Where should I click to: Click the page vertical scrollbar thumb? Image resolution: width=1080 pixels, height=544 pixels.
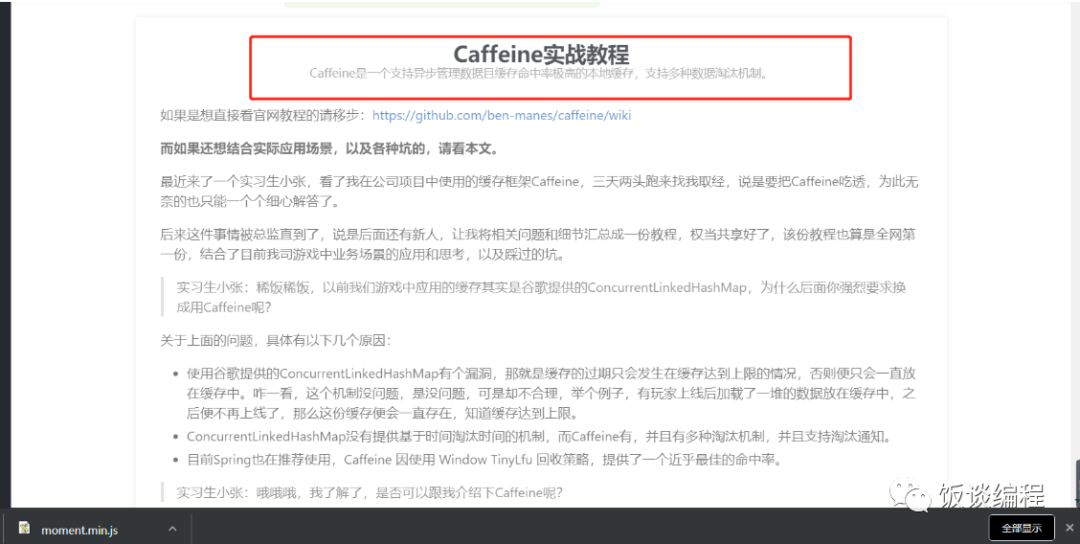point(1076,481)
